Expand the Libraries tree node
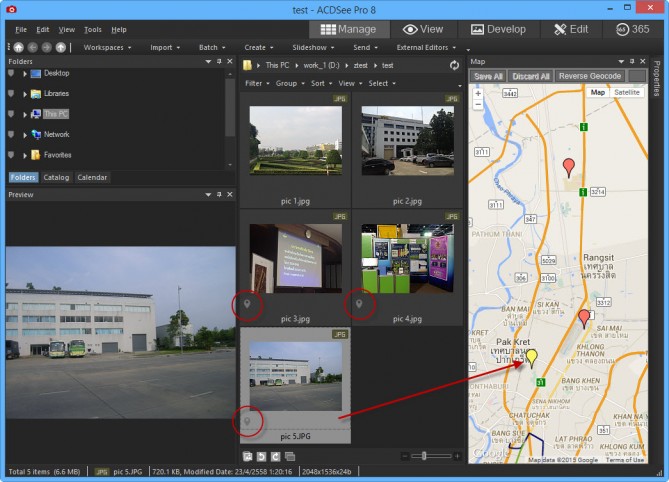669x482 pixels. [x=25, y=94]
